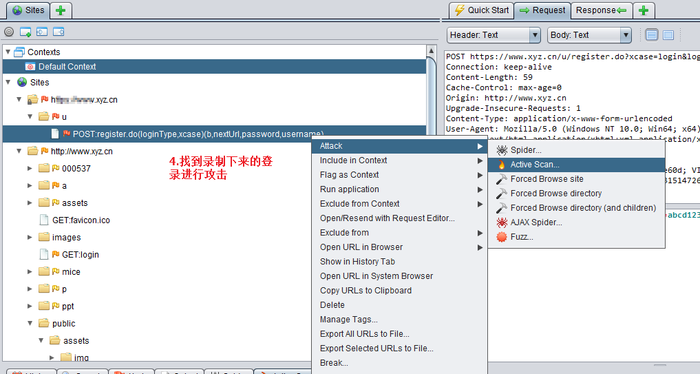Collapse the public folder
This screenshot has height=374, width=700.
point(30,323)
